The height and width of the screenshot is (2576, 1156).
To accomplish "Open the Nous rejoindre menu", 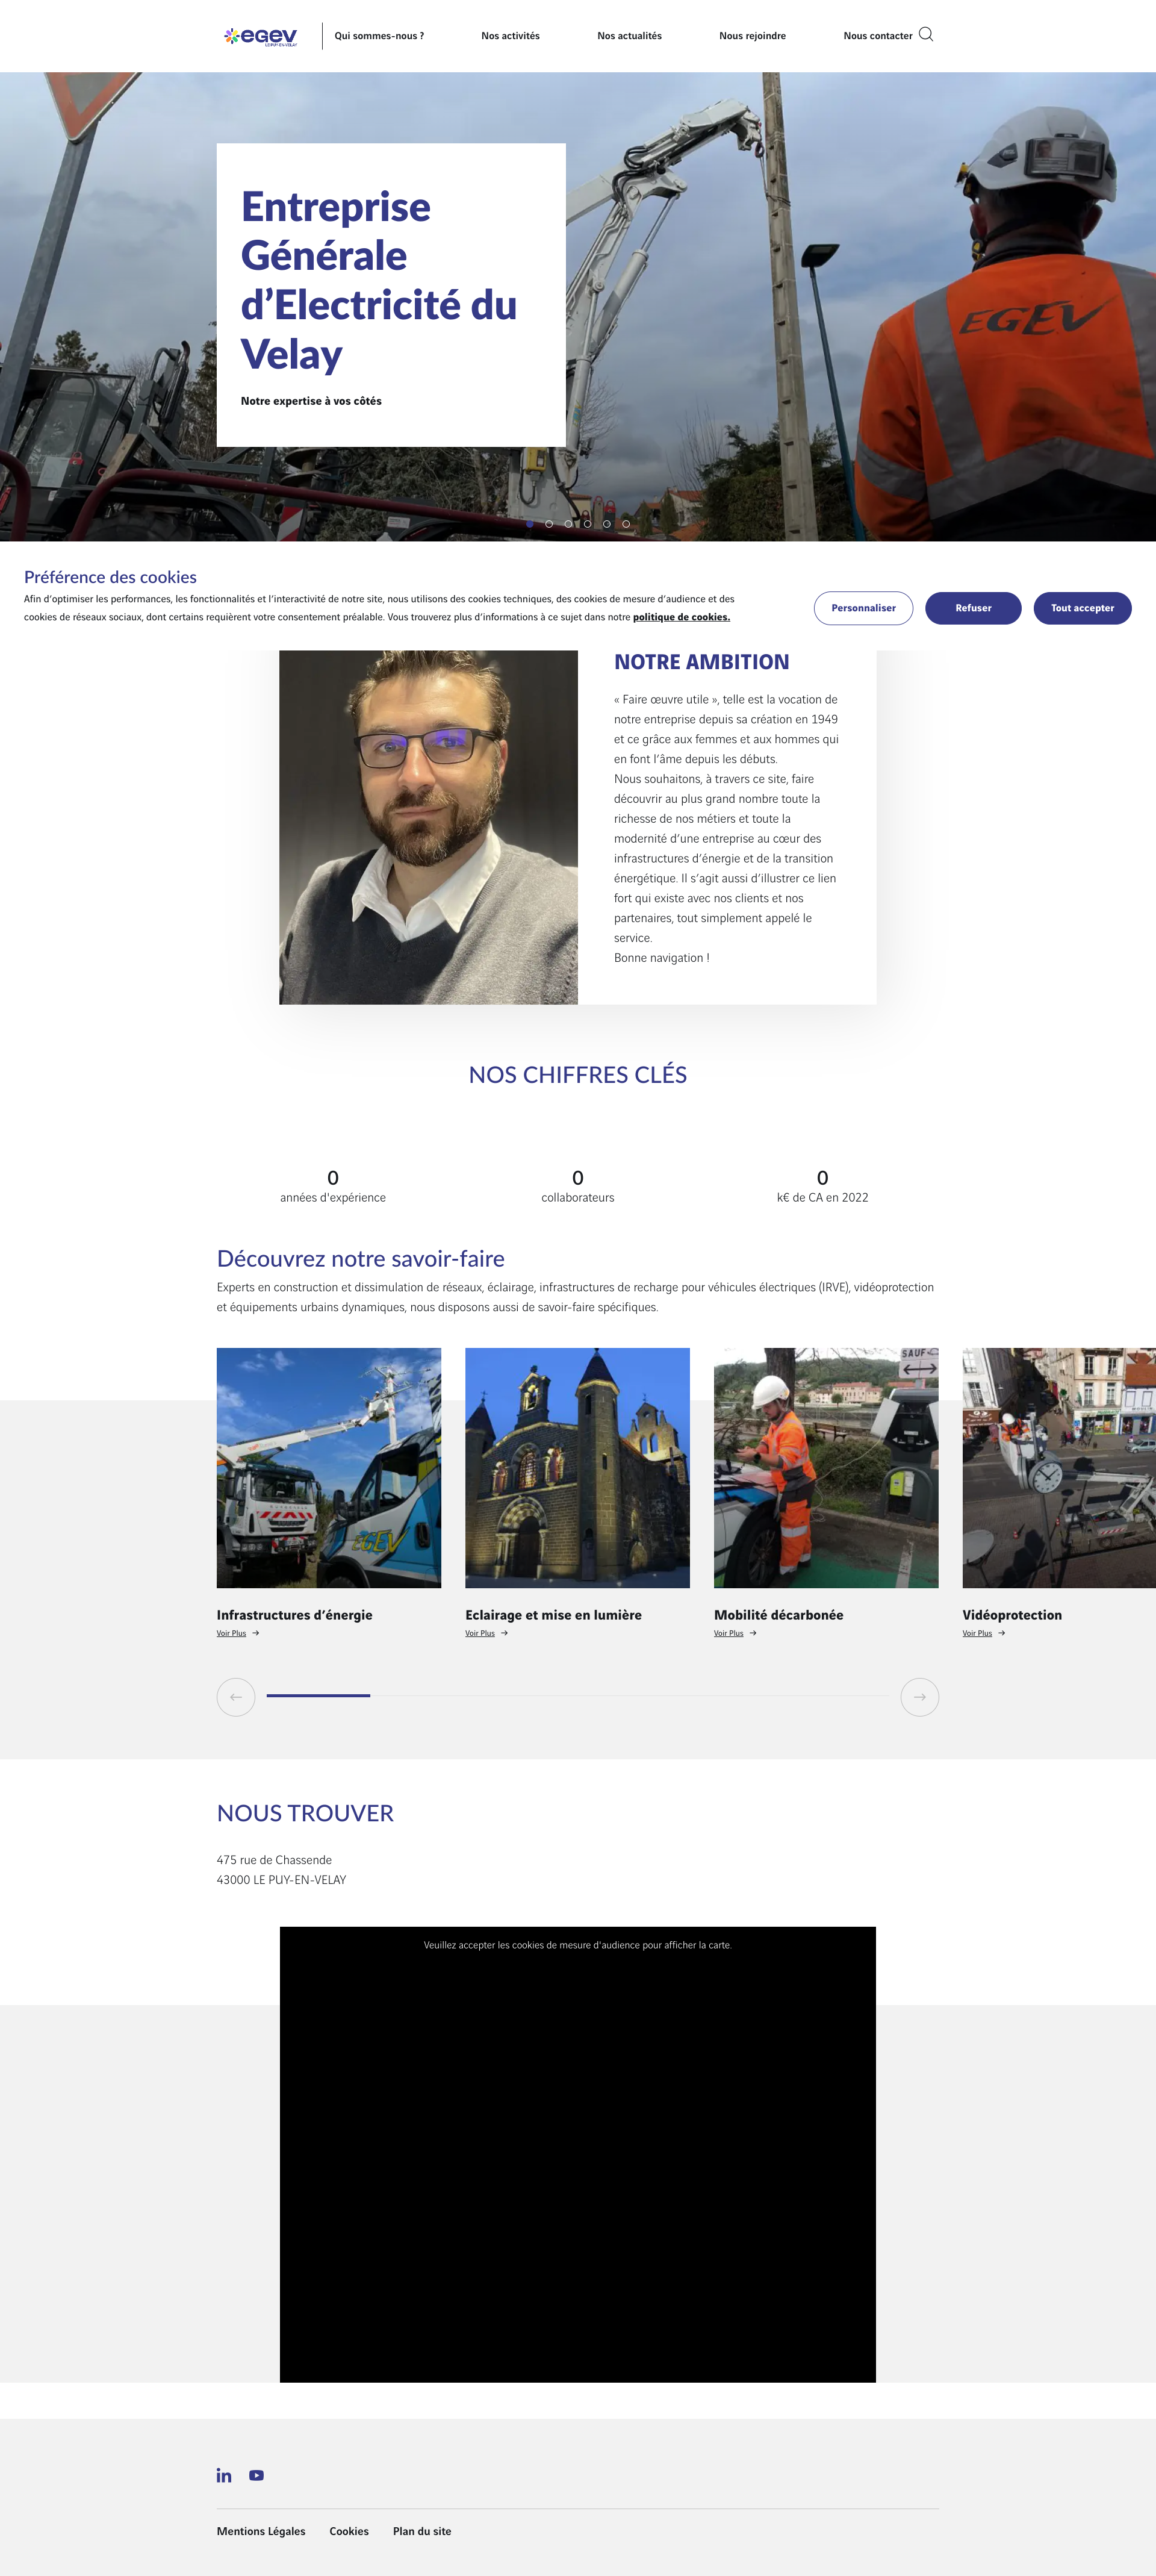I will point(752,36).
